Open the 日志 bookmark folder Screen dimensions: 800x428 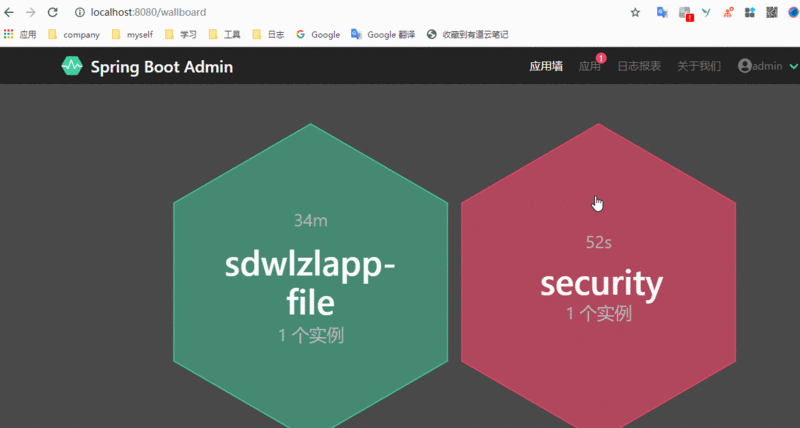pyautogui.click(x=268, y=35)
